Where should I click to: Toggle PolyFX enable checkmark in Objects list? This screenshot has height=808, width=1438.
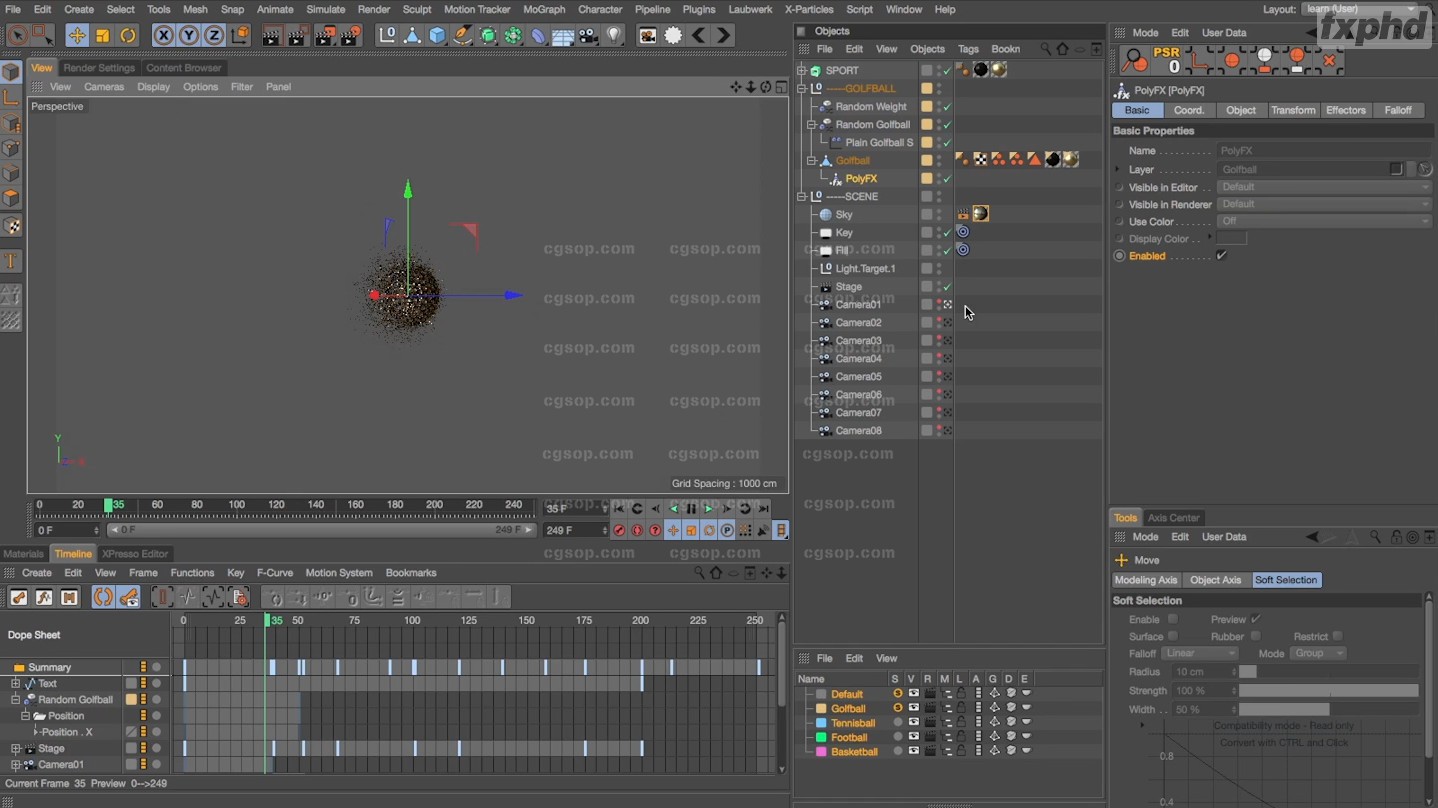947,179
